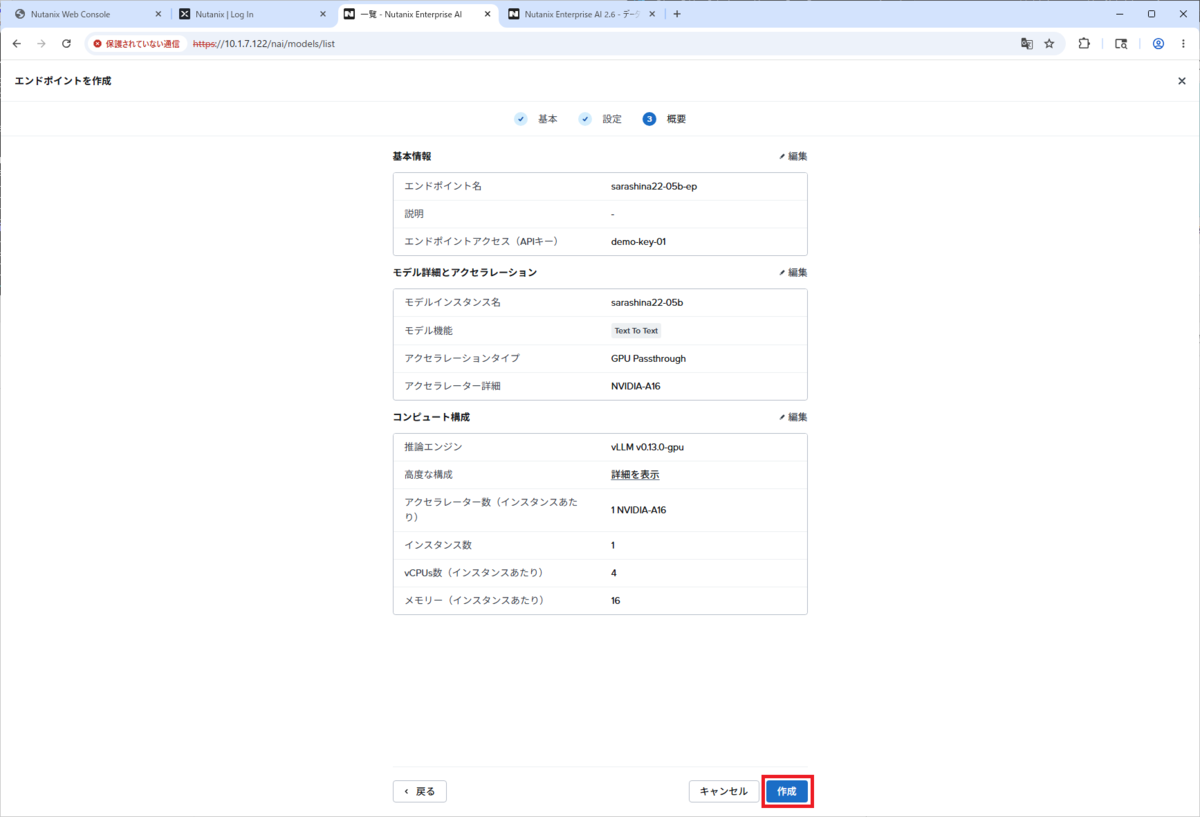Image resolution: width=1200 pixels, height=817 pixels.
Task: Click the アクセラレーションタイプ label
Action: [x=462, y=358]
